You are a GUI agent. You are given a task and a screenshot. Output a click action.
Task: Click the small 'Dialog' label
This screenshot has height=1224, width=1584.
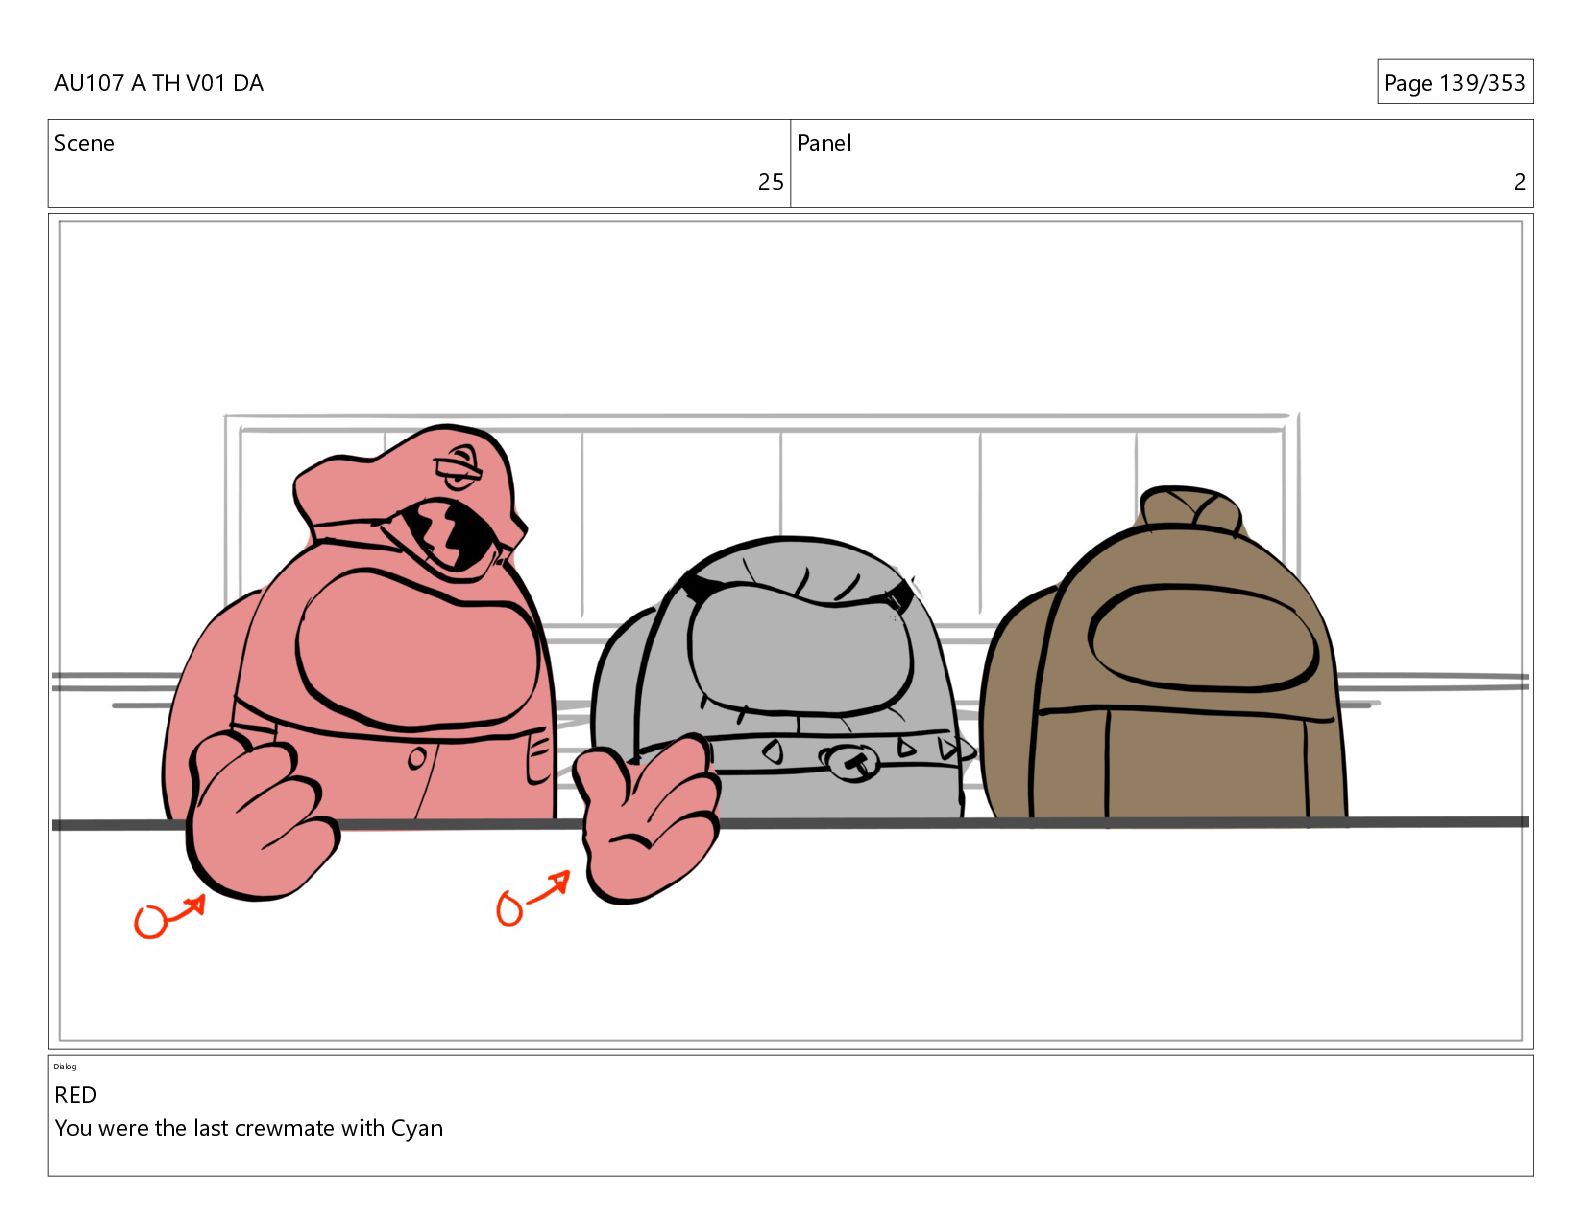[x=65, y=1066]
